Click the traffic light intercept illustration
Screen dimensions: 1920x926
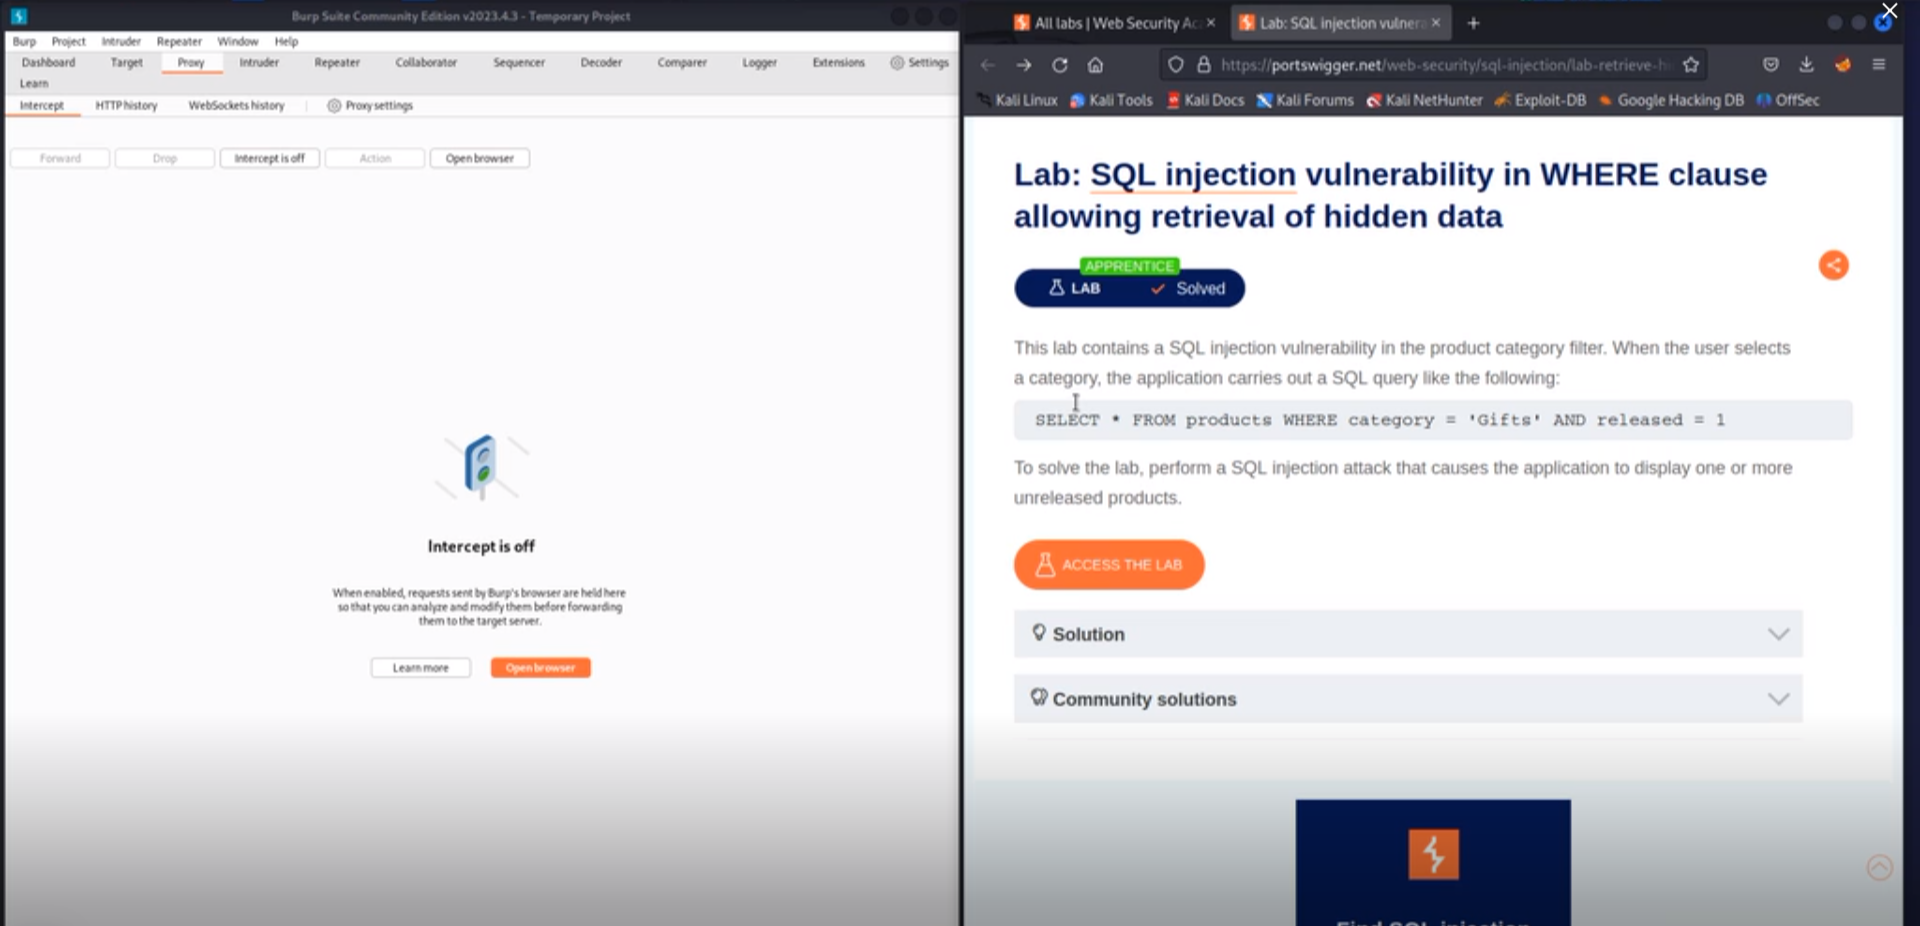(x=481, y=466)
